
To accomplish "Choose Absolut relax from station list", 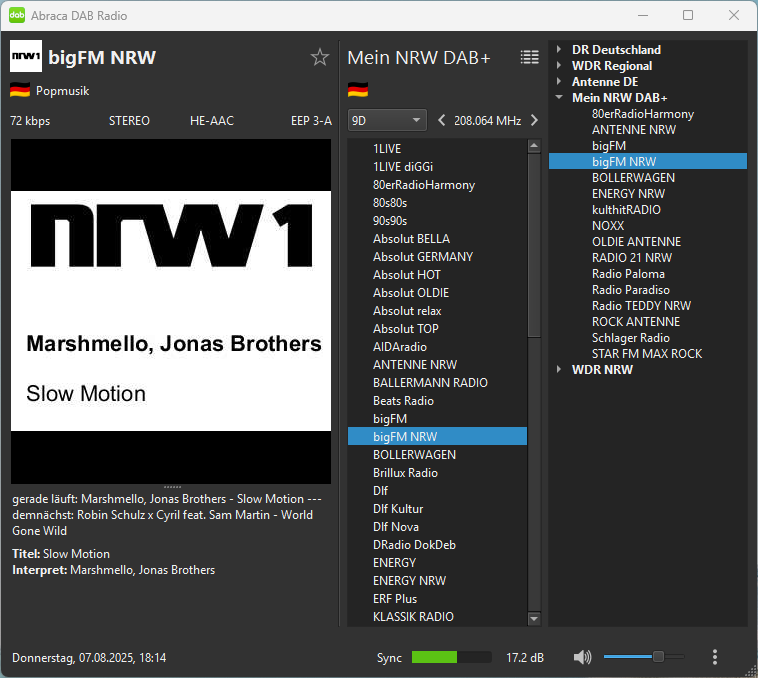I will tap(406, 311).
